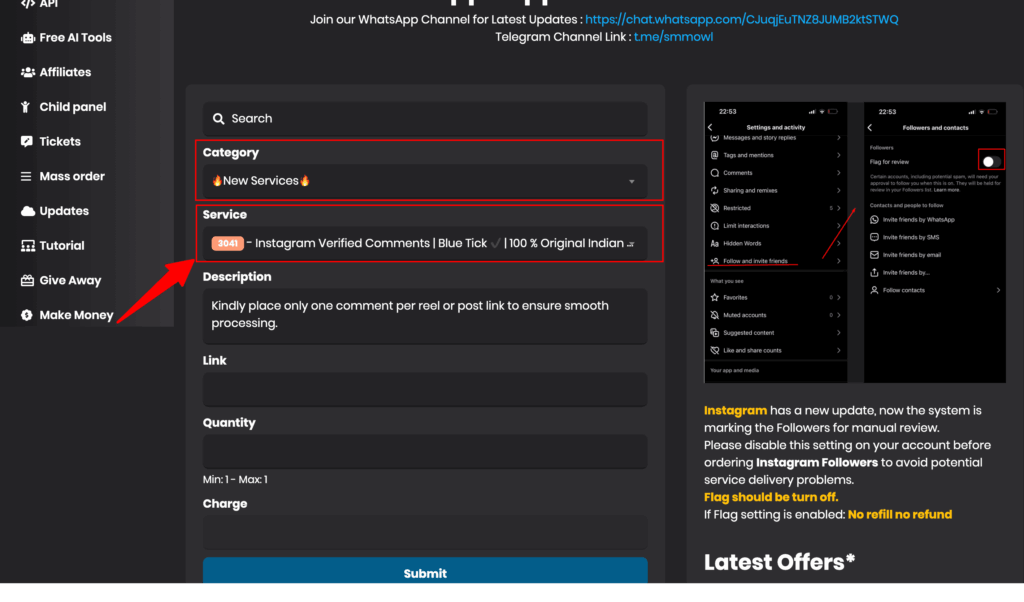
Task: Click the Give Away gift icon
Action: (x=27, y=280)
